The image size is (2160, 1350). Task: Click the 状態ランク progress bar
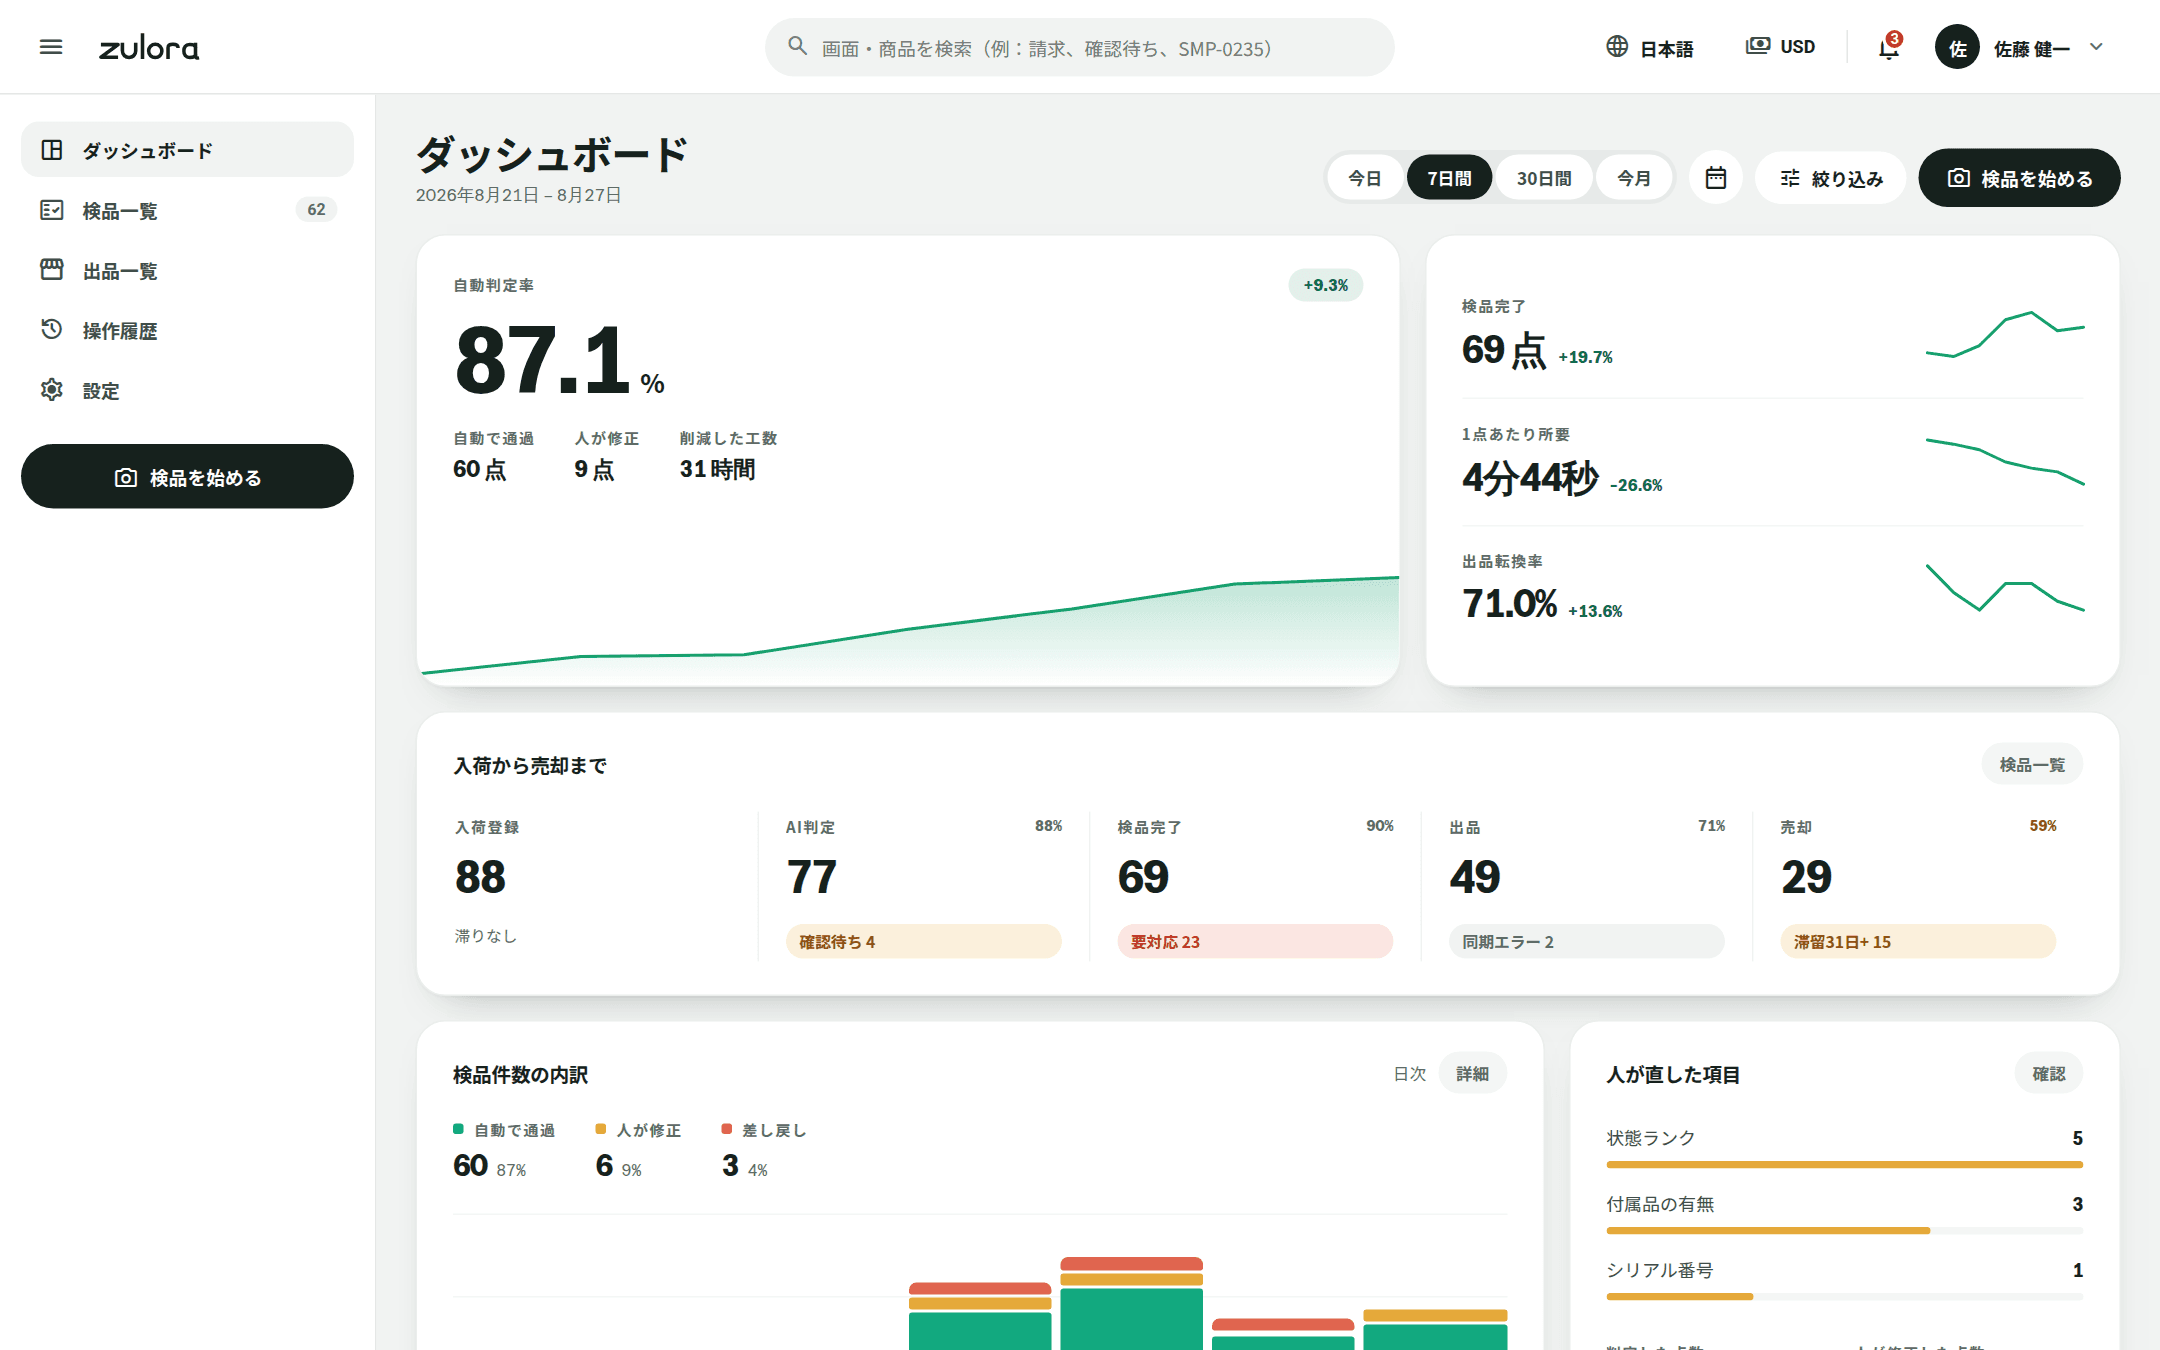(1845, 1164)
